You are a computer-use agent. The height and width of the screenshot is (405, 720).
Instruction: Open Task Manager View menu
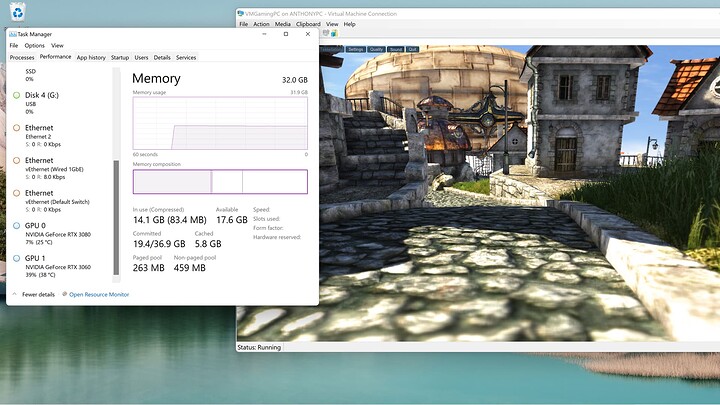(x=57, y=45)
